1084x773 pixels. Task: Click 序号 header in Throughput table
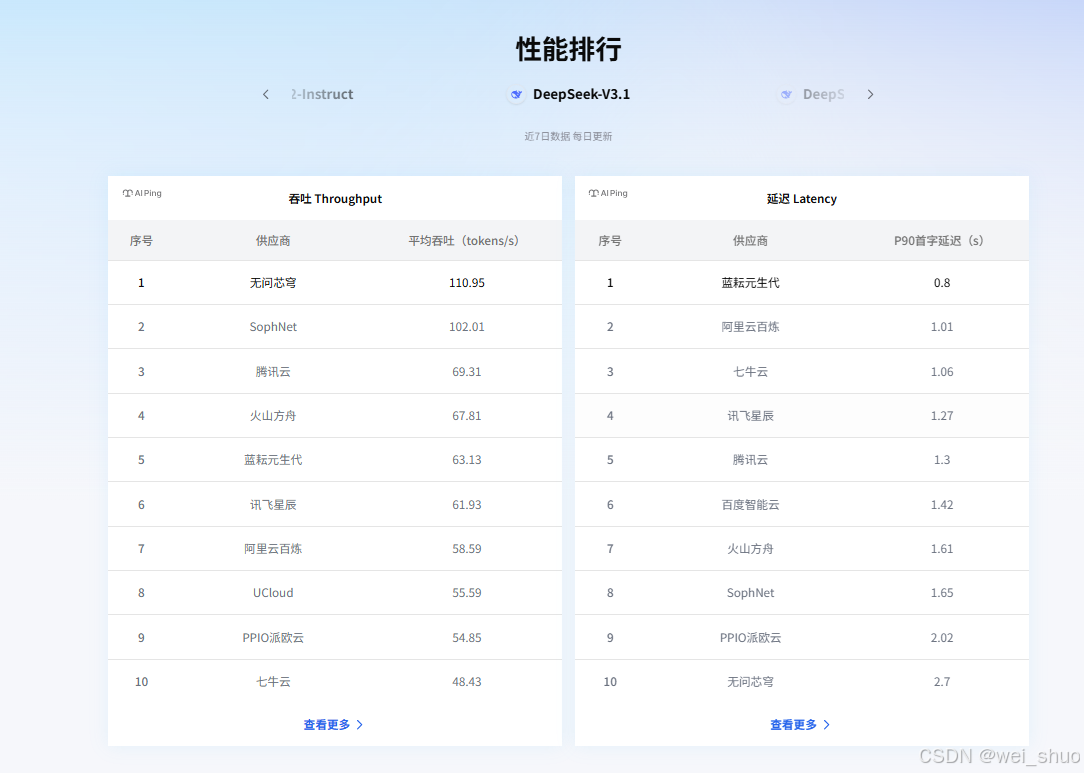point(141,241)
